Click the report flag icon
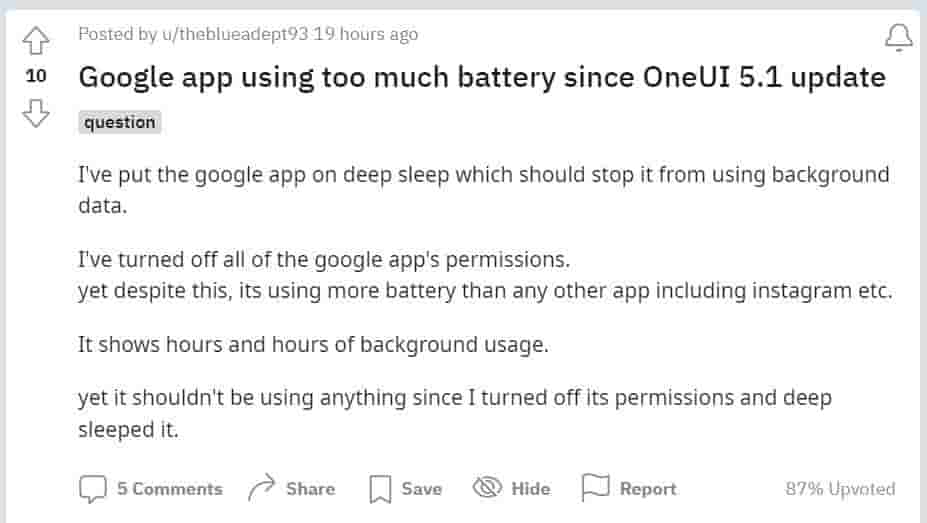Screen dimensions: 927x523 coord(596,488)
